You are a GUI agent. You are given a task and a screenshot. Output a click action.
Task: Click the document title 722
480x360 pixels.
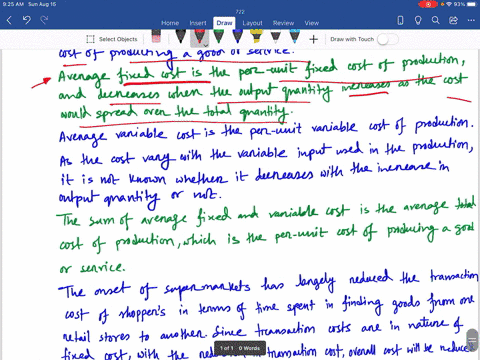[x=240, y=12]
